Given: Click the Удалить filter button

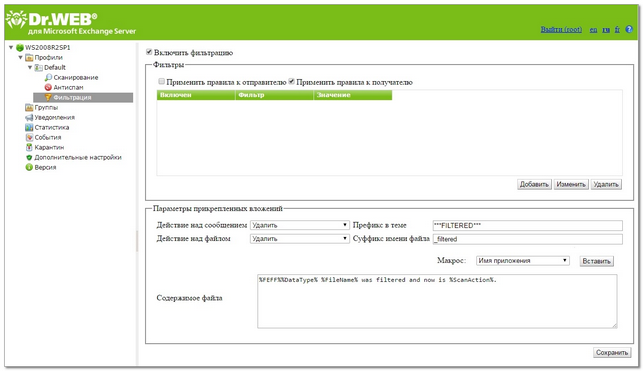Looking at the screenshot, I should tap(606, 184).
